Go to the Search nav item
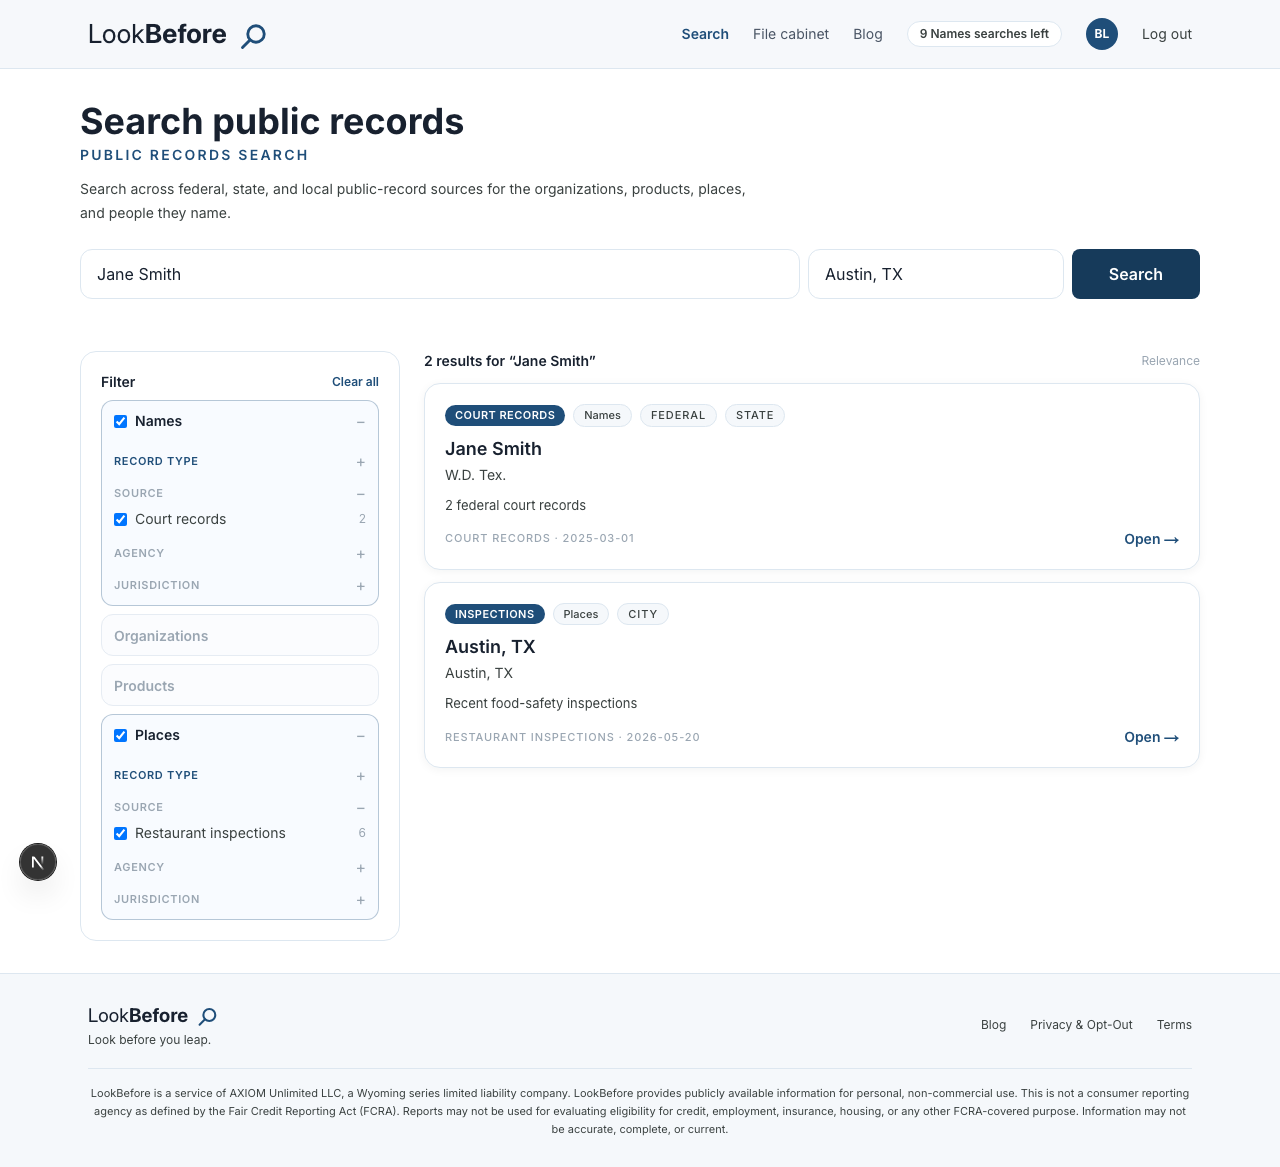Viewport: 1280px width, 1167px height. click(705, 34)
